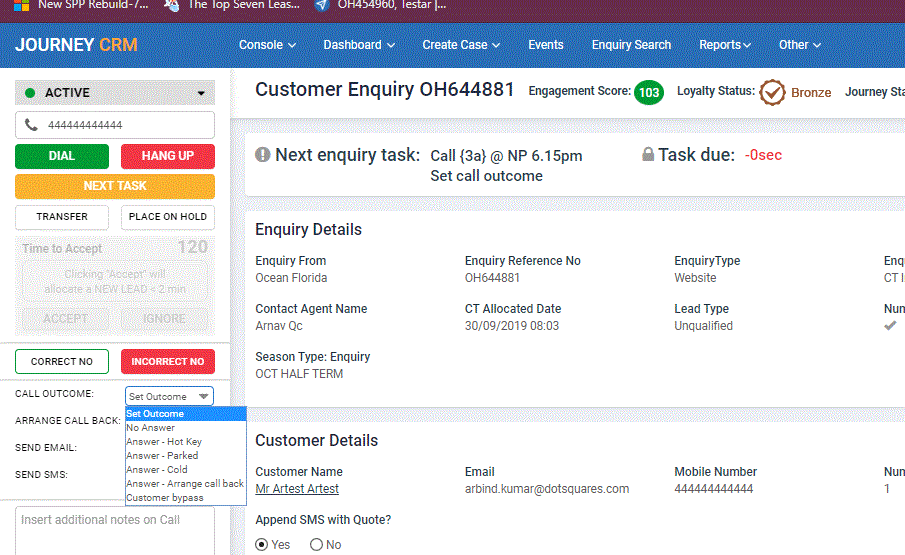This screenshot has width=905, height=555.
Task: Click the green DIAL button
Action: click(62, 156)
